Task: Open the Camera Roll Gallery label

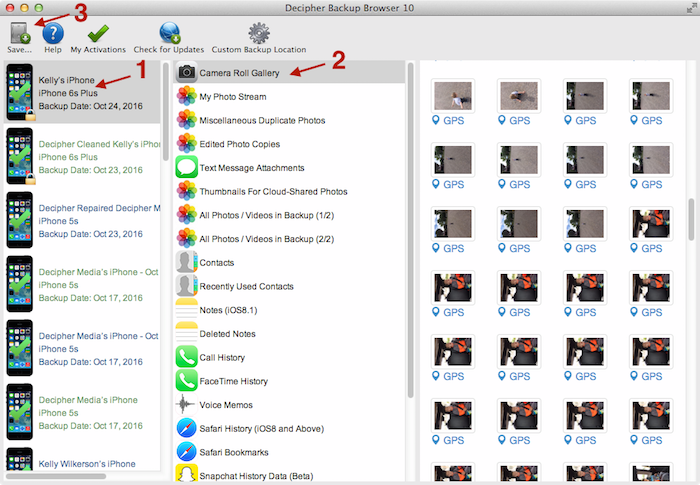Action: point(239,73)
